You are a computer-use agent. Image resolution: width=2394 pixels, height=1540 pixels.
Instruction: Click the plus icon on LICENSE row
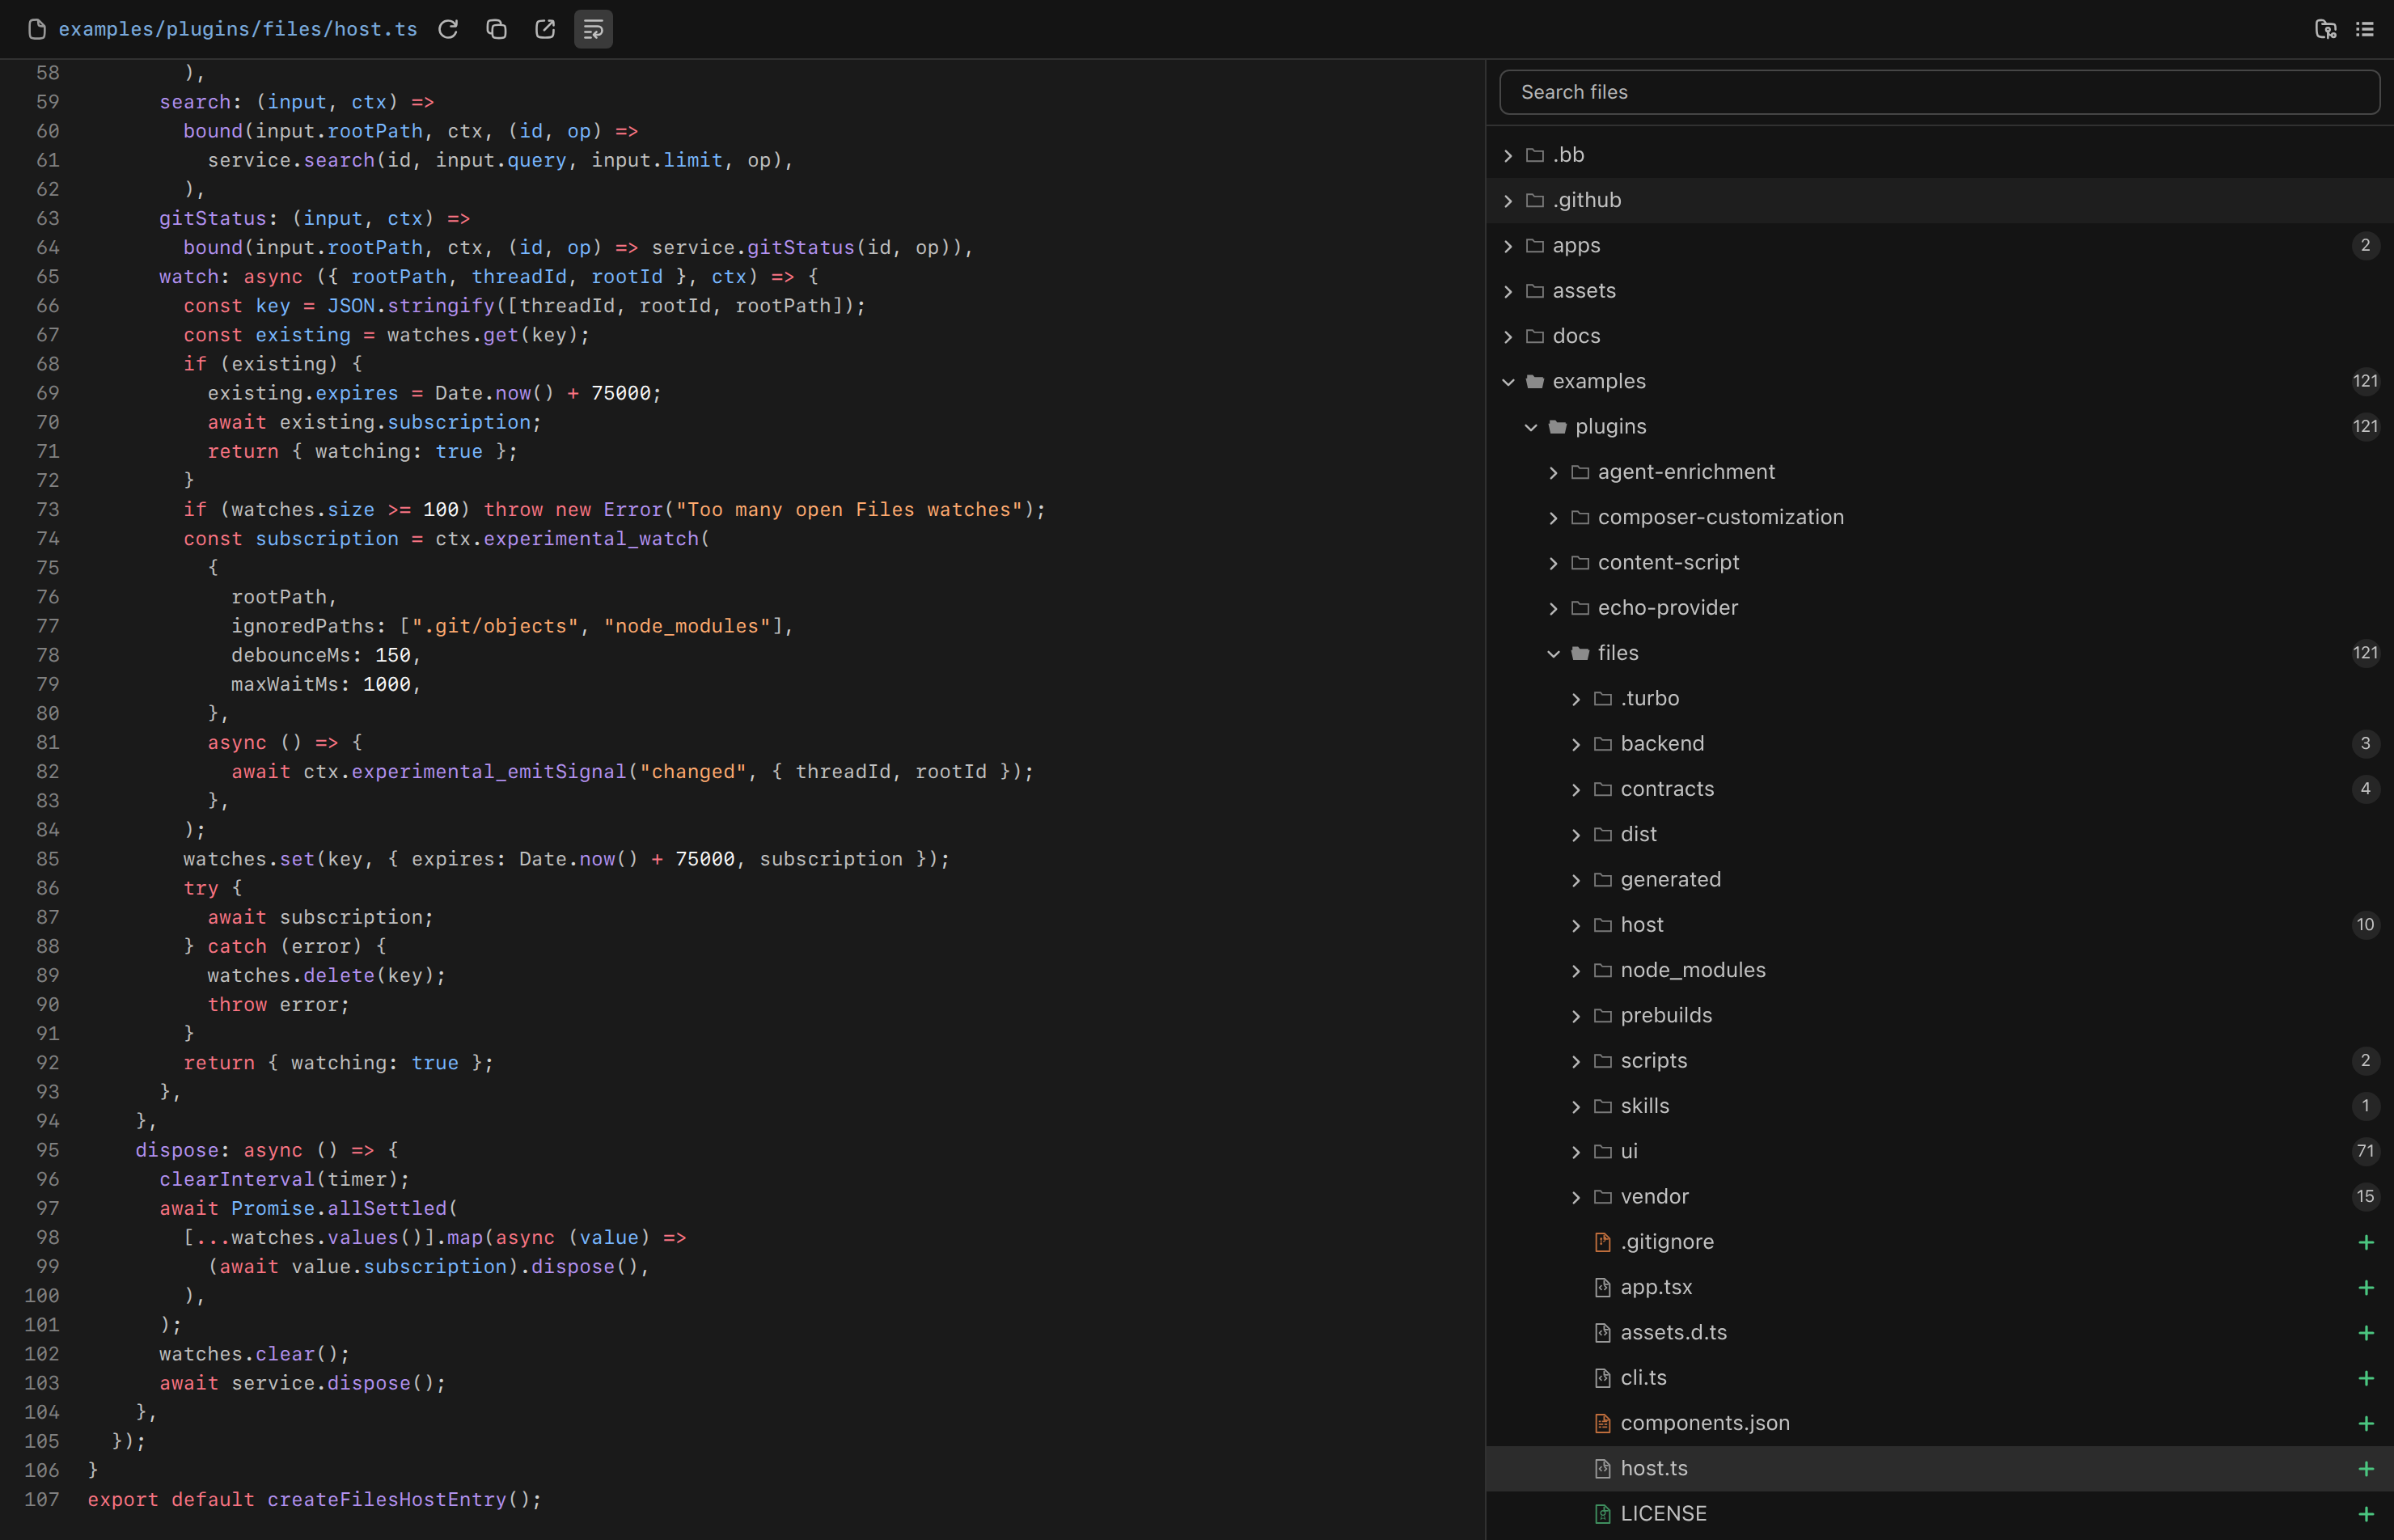point(2366,1514)
